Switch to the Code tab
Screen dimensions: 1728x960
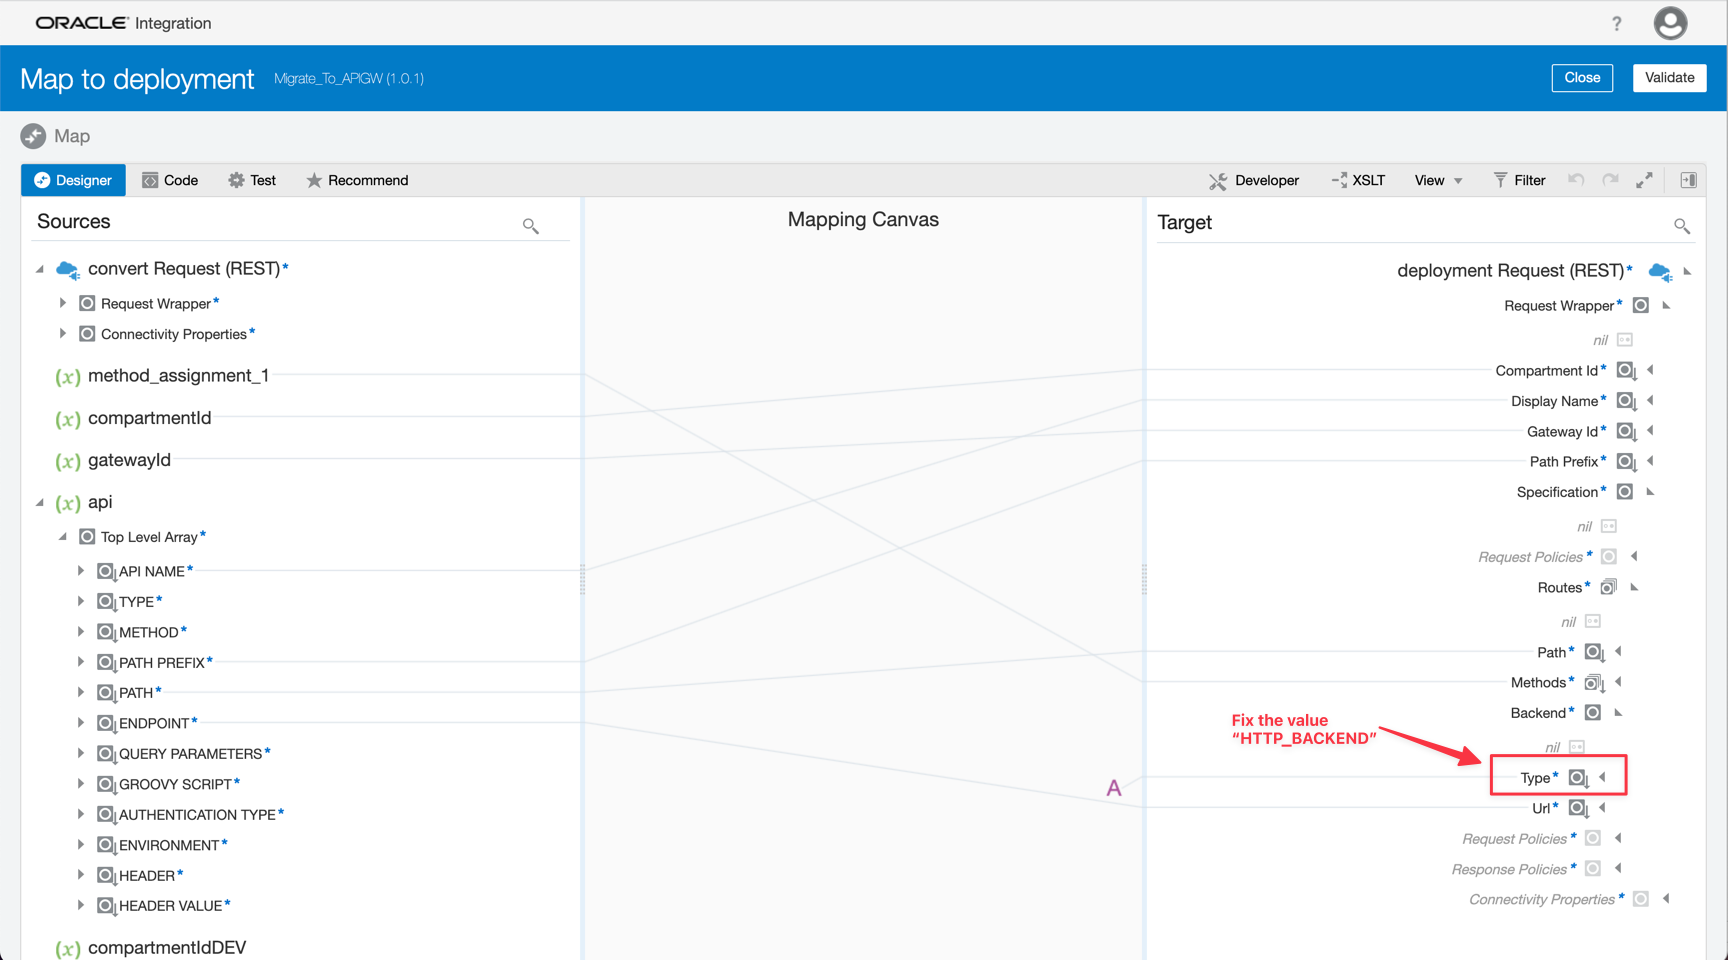170,180
